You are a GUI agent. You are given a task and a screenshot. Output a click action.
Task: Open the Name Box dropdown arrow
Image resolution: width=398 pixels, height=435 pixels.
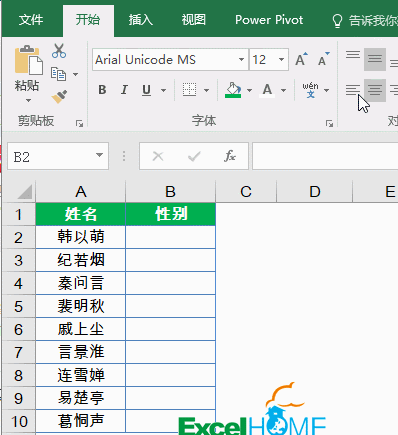pos(99,155)
